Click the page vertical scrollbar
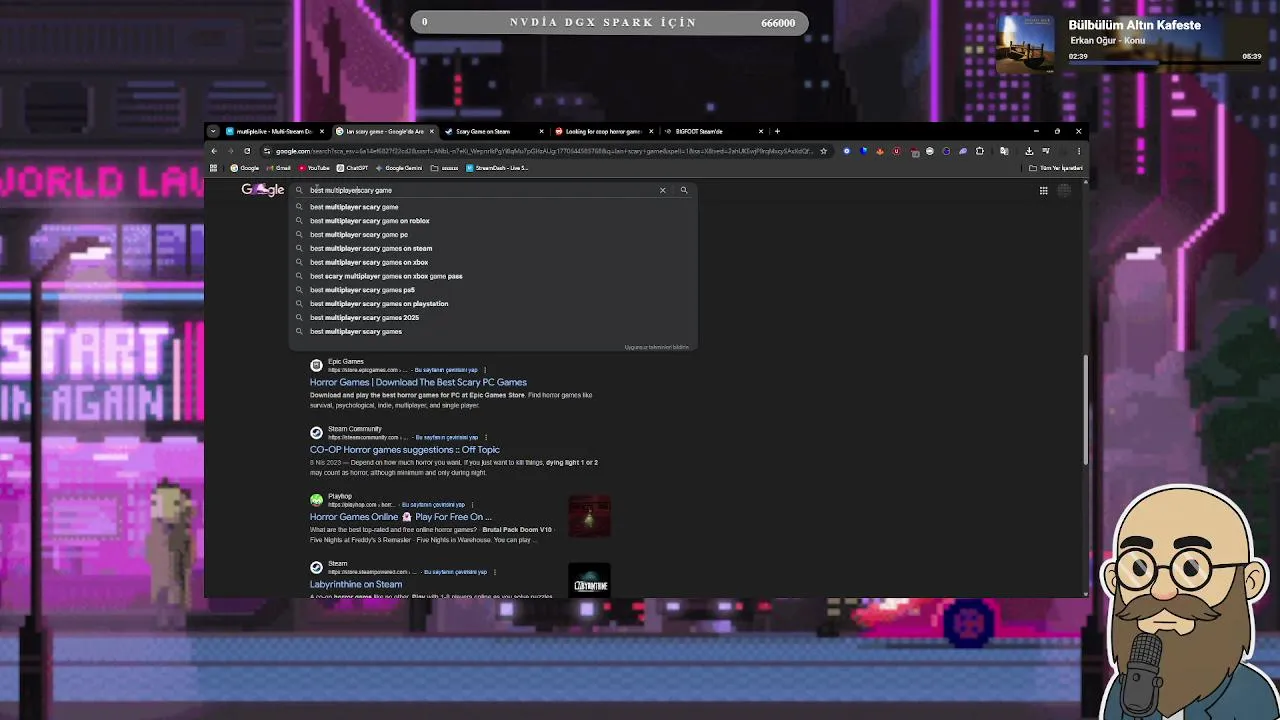Viewport: 1280px width, 720px height. click(x=1085, y=410)
